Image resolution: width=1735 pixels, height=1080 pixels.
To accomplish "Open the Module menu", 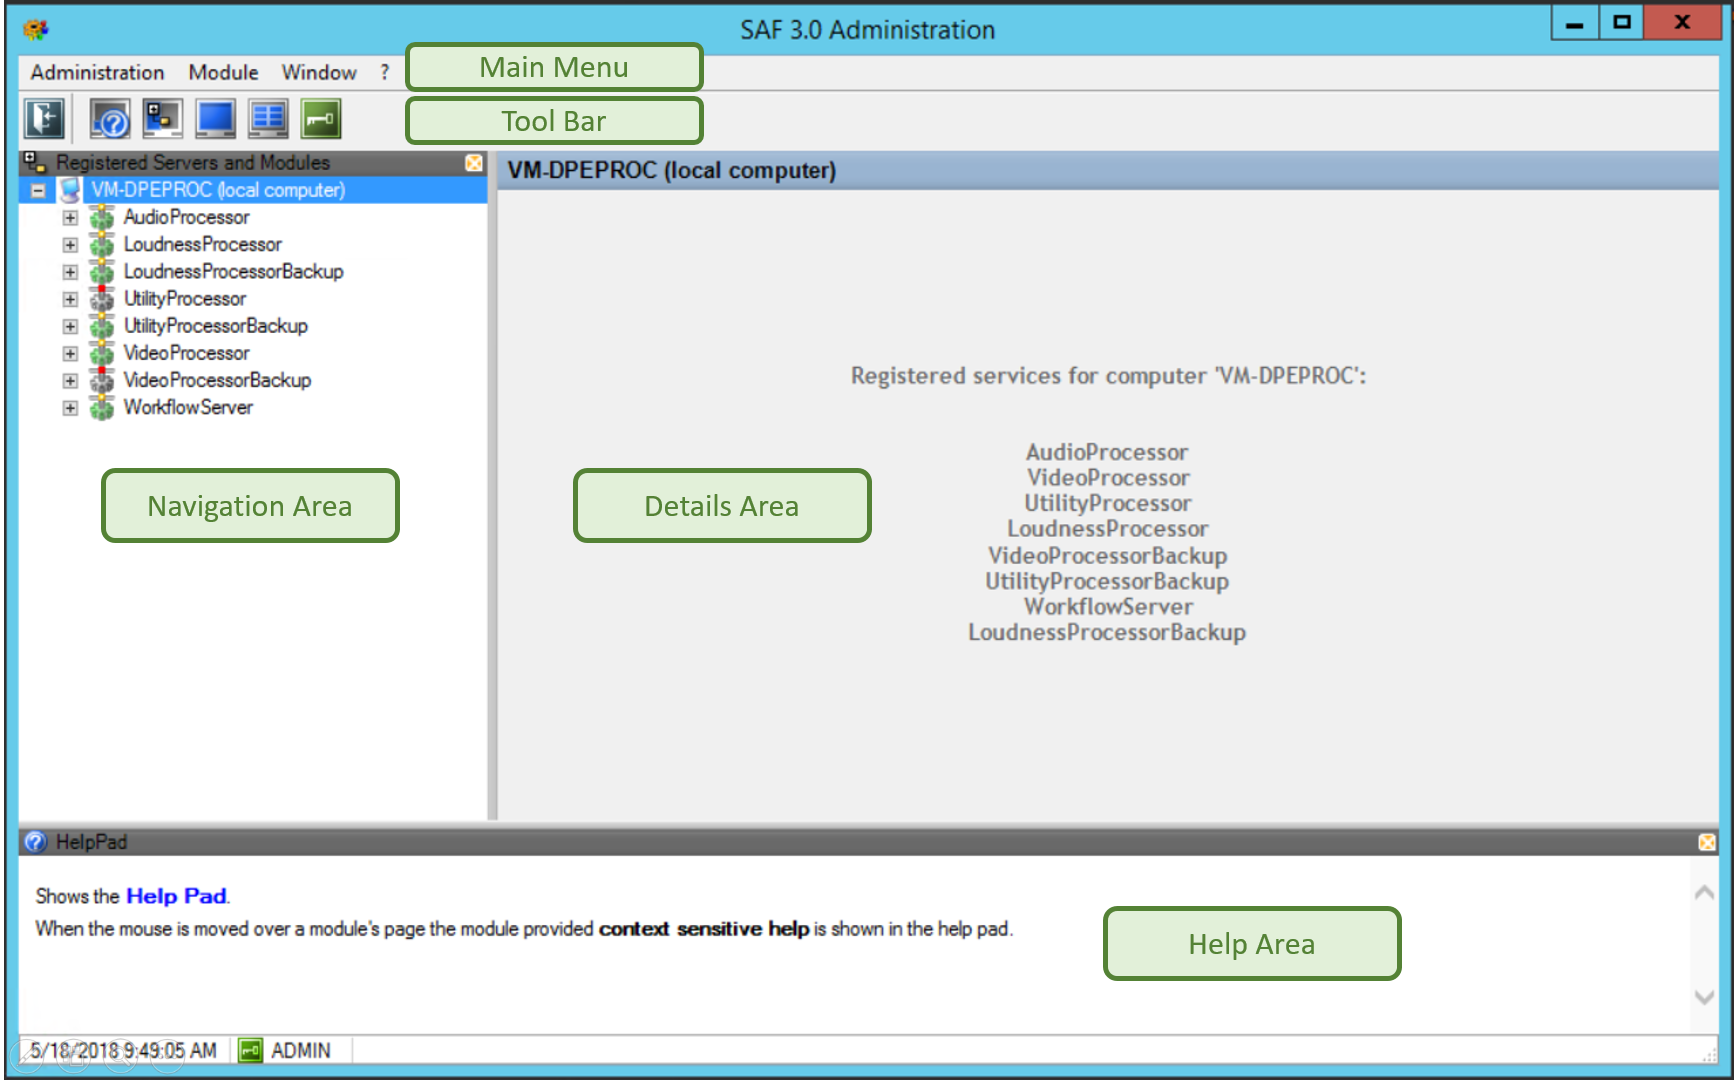I will (223, 72).
